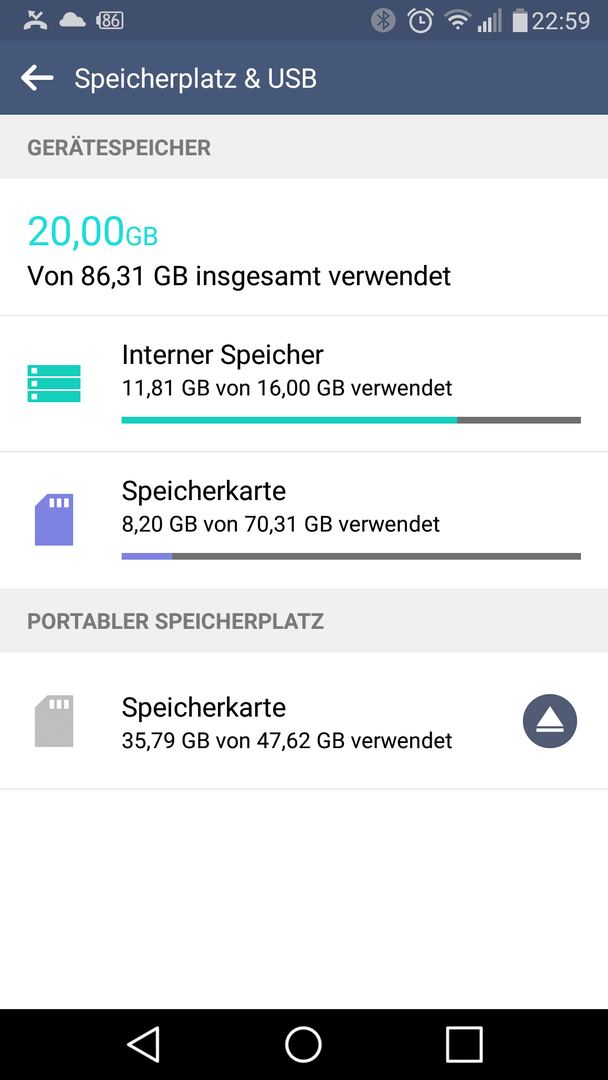Viewport: 608px width, 1080px height.
Task: Tap the purple SD card icon
Action: pyautogui.click(x=54, y=519)
